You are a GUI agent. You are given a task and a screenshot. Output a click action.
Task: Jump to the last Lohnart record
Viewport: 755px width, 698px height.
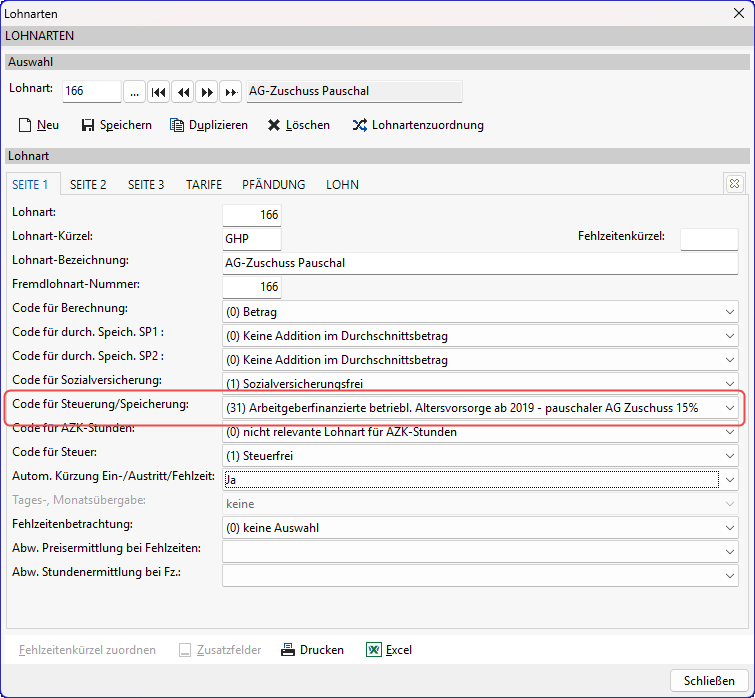pyautogui.click(x=231, y=91)
